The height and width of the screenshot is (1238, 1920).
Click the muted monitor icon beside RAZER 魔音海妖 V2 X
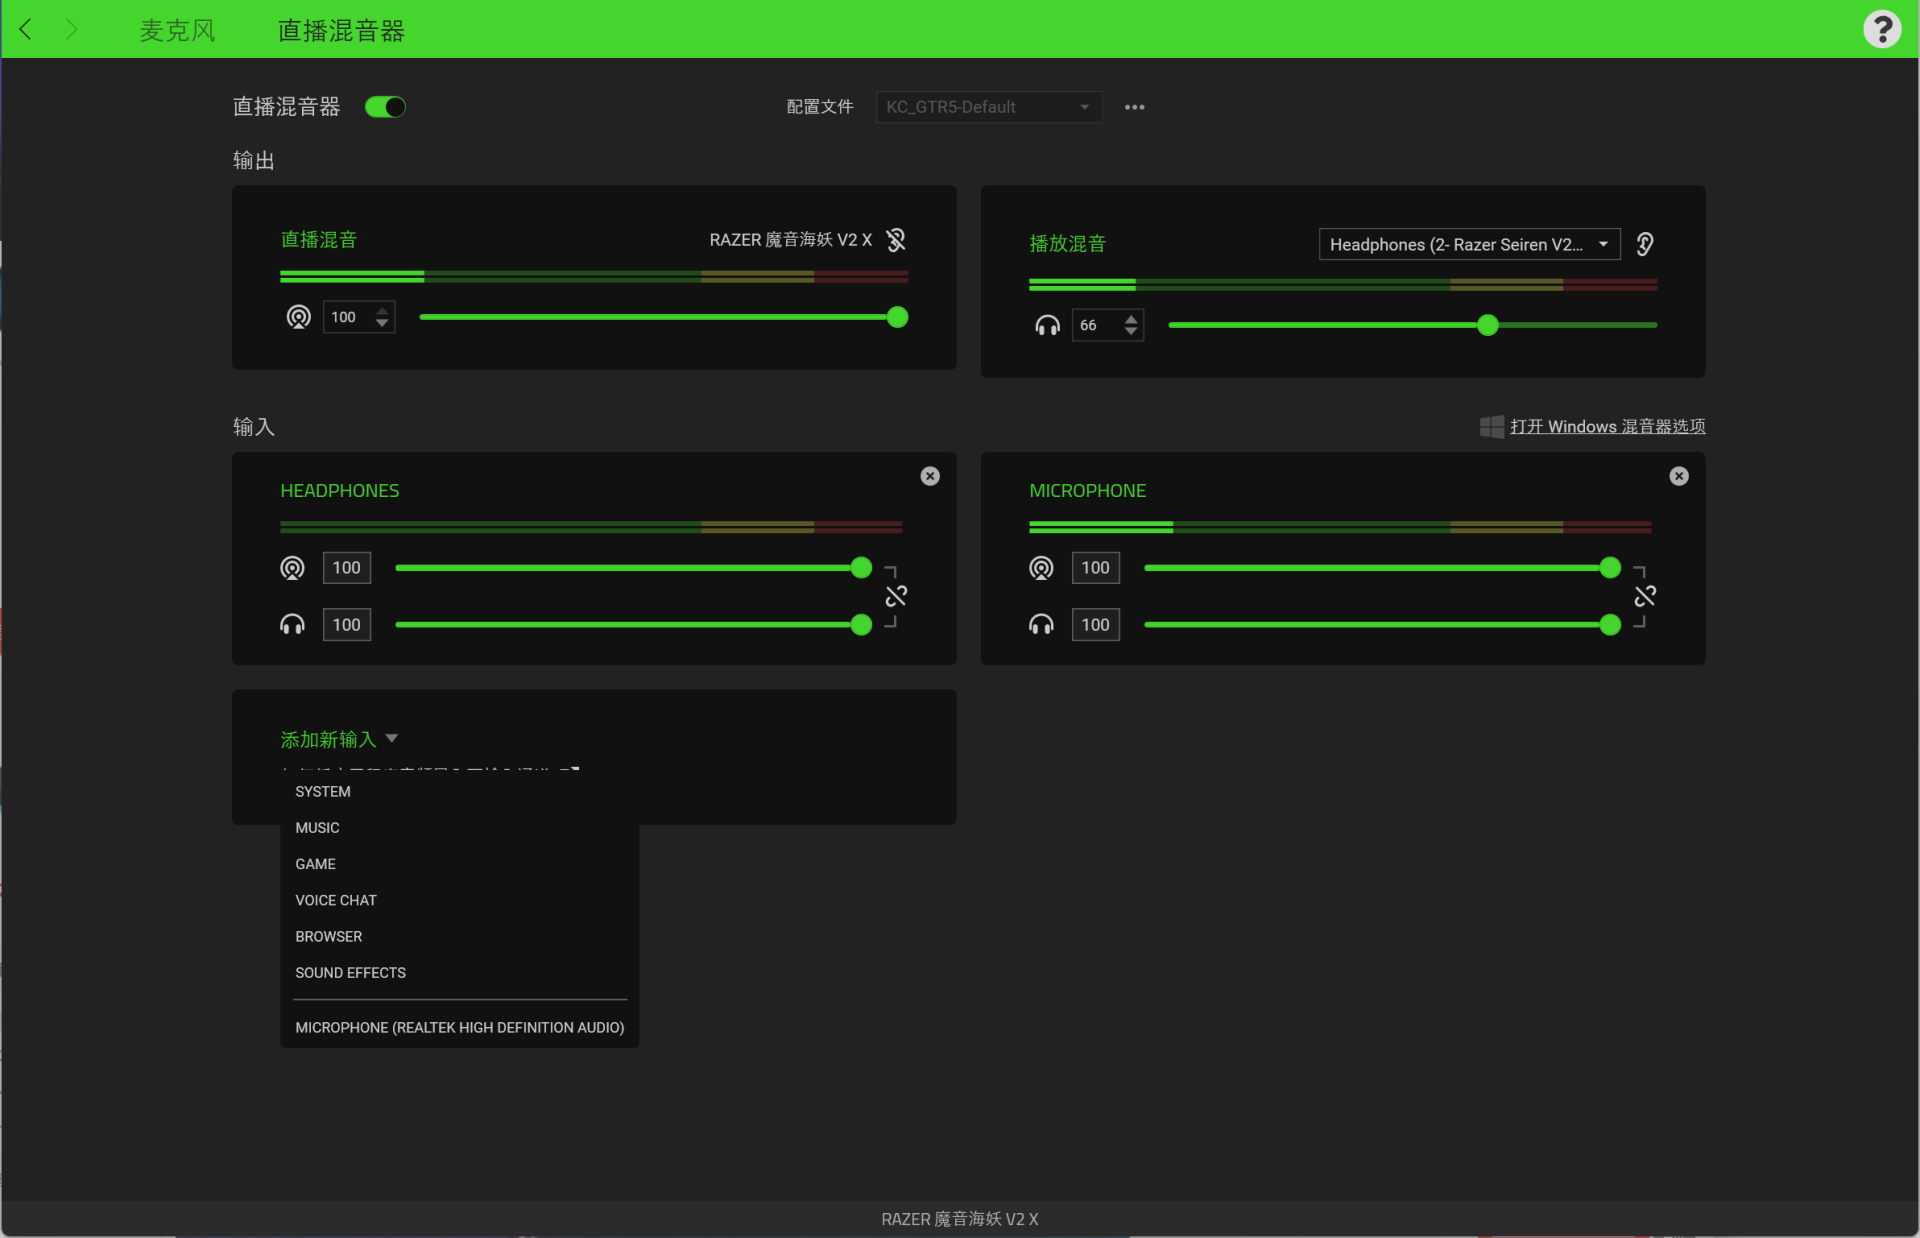[x=896, y=240]
